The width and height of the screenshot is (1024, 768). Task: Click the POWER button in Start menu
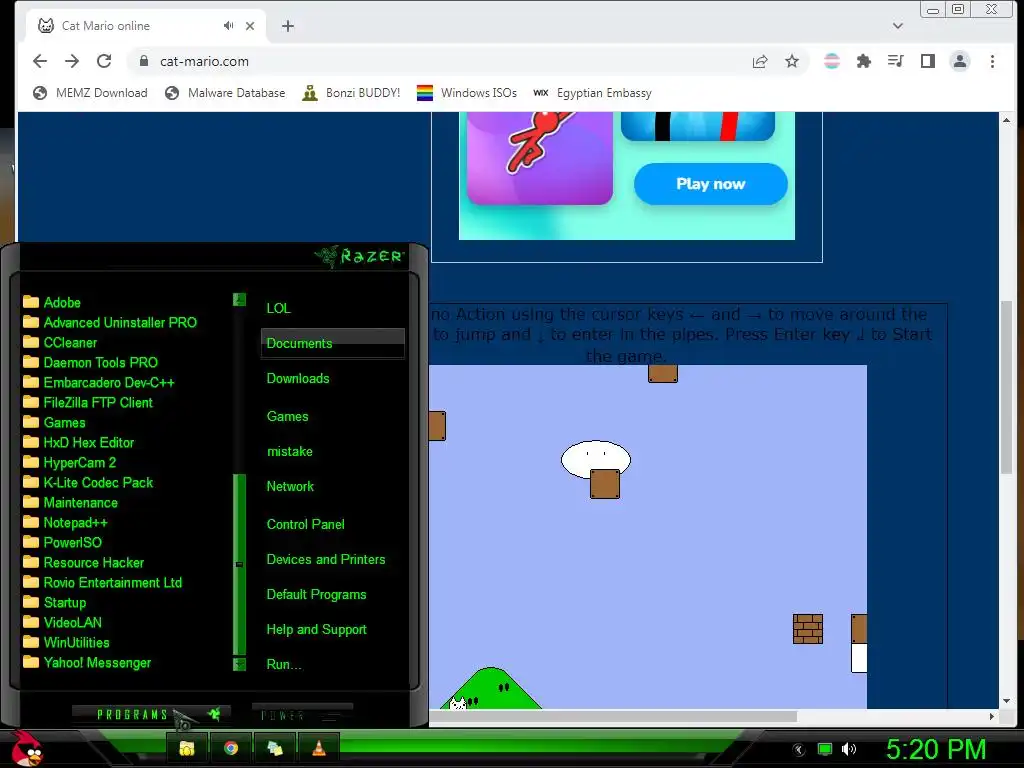click(x=302, y=715)
